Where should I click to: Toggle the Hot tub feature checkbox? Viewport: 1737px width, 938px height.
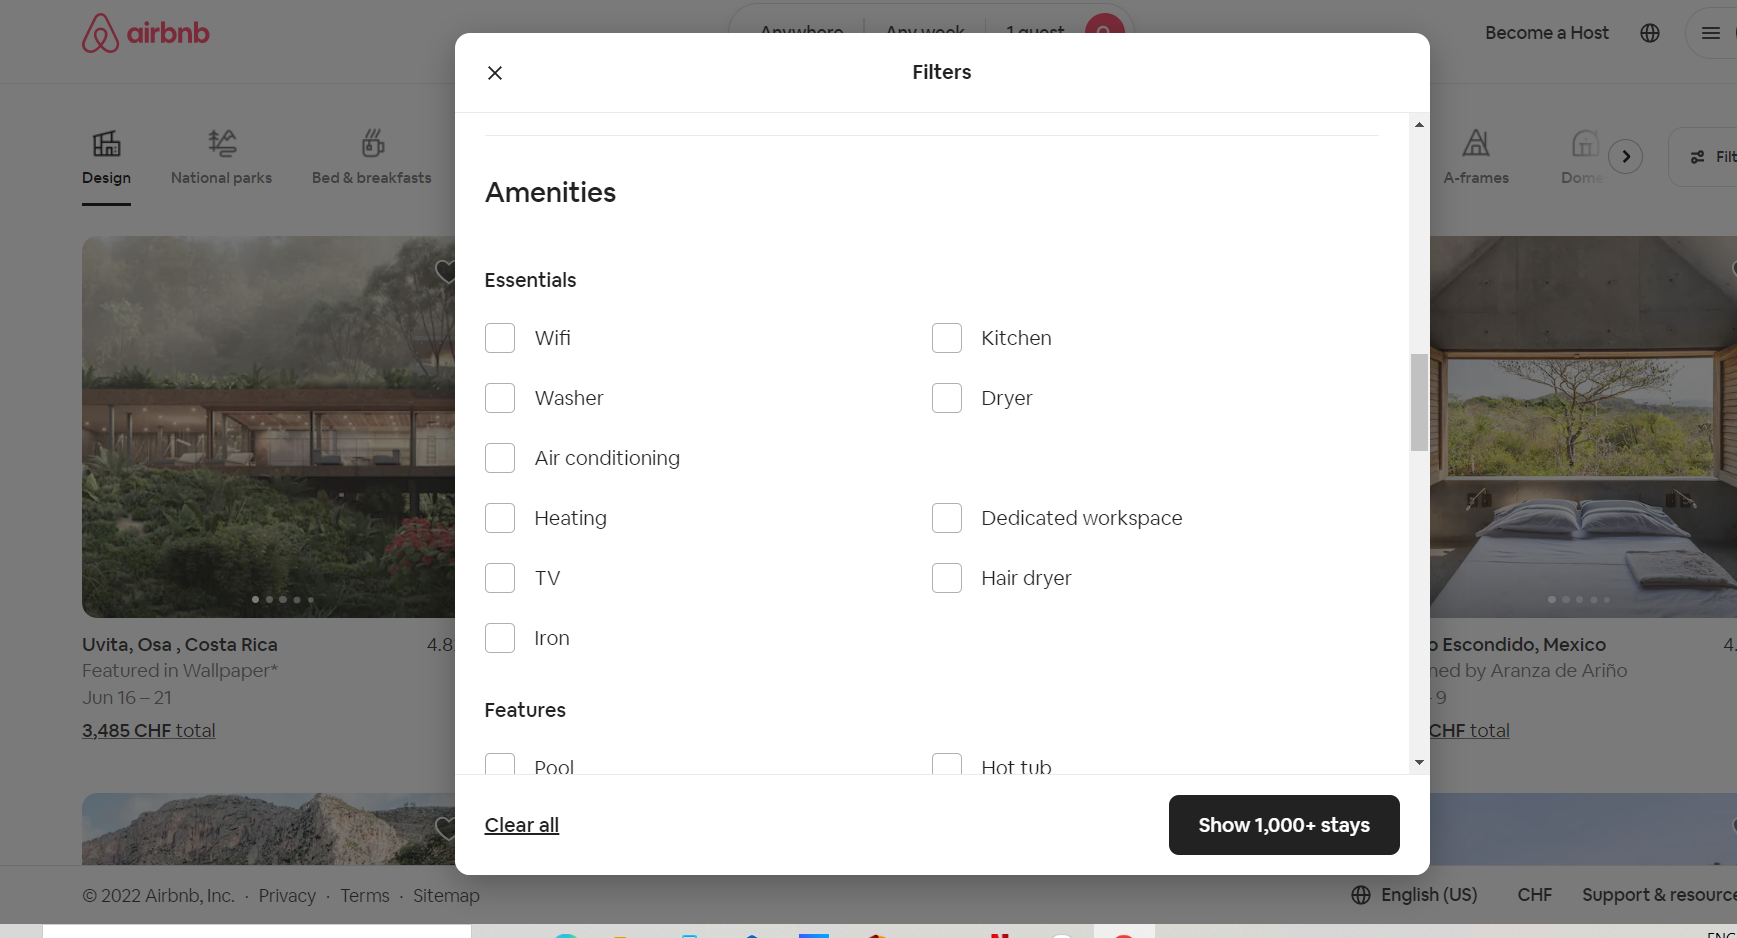[947, 764]
